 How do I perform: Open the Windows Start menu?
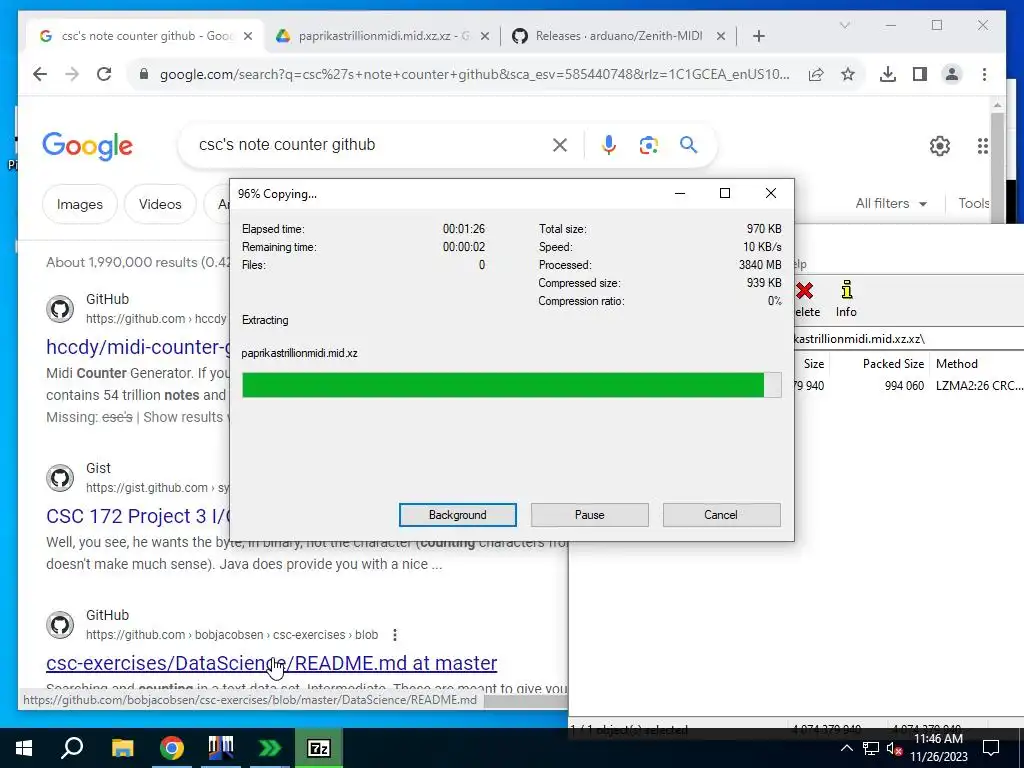pos(24,748)
